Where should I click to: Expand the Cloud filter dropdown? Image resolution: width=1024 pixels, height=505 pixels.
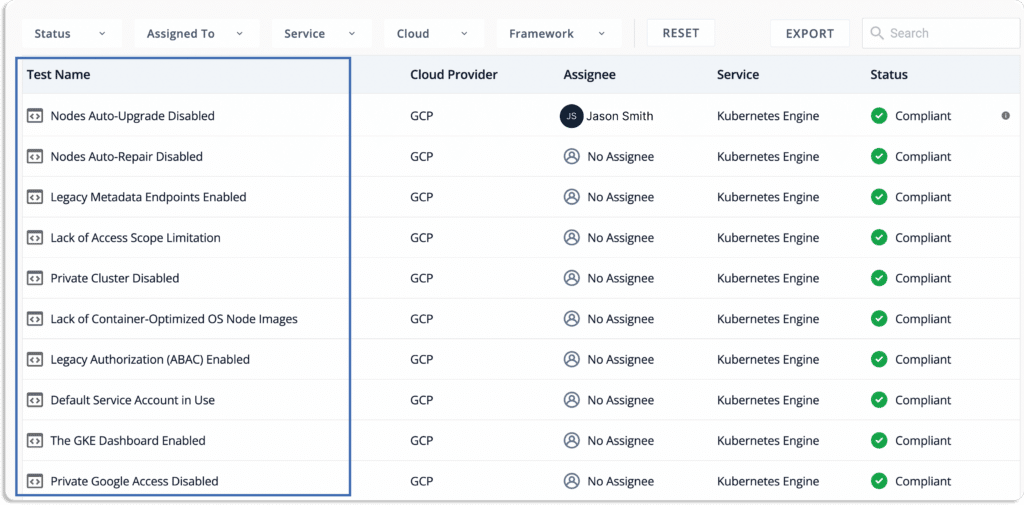pos(434,34)
